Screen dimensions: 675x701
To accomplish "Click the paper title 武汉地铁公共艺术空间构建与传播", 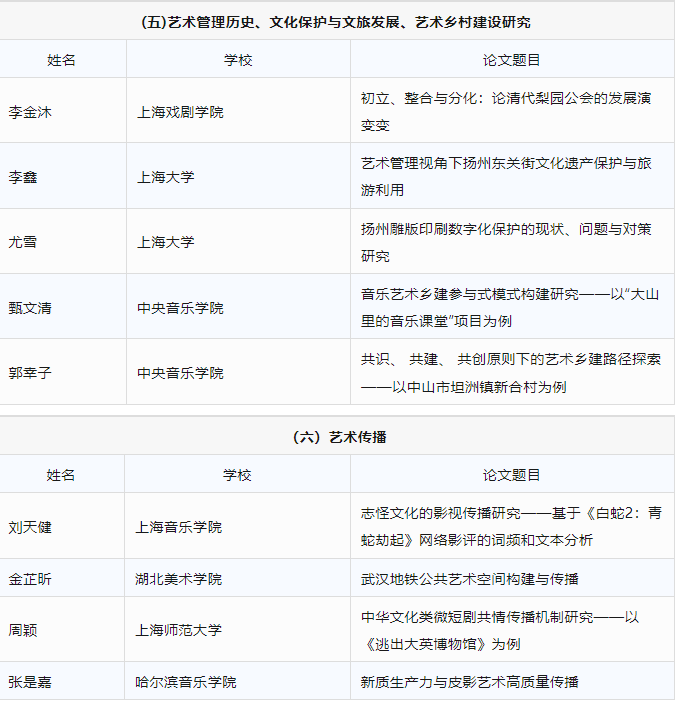I will pyautogui.click(x=470, y=579).
